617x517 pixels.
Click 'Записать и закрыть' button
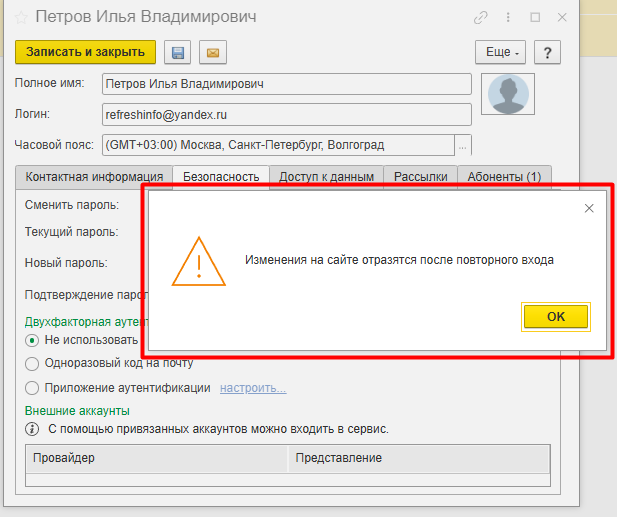pos(85,51)
